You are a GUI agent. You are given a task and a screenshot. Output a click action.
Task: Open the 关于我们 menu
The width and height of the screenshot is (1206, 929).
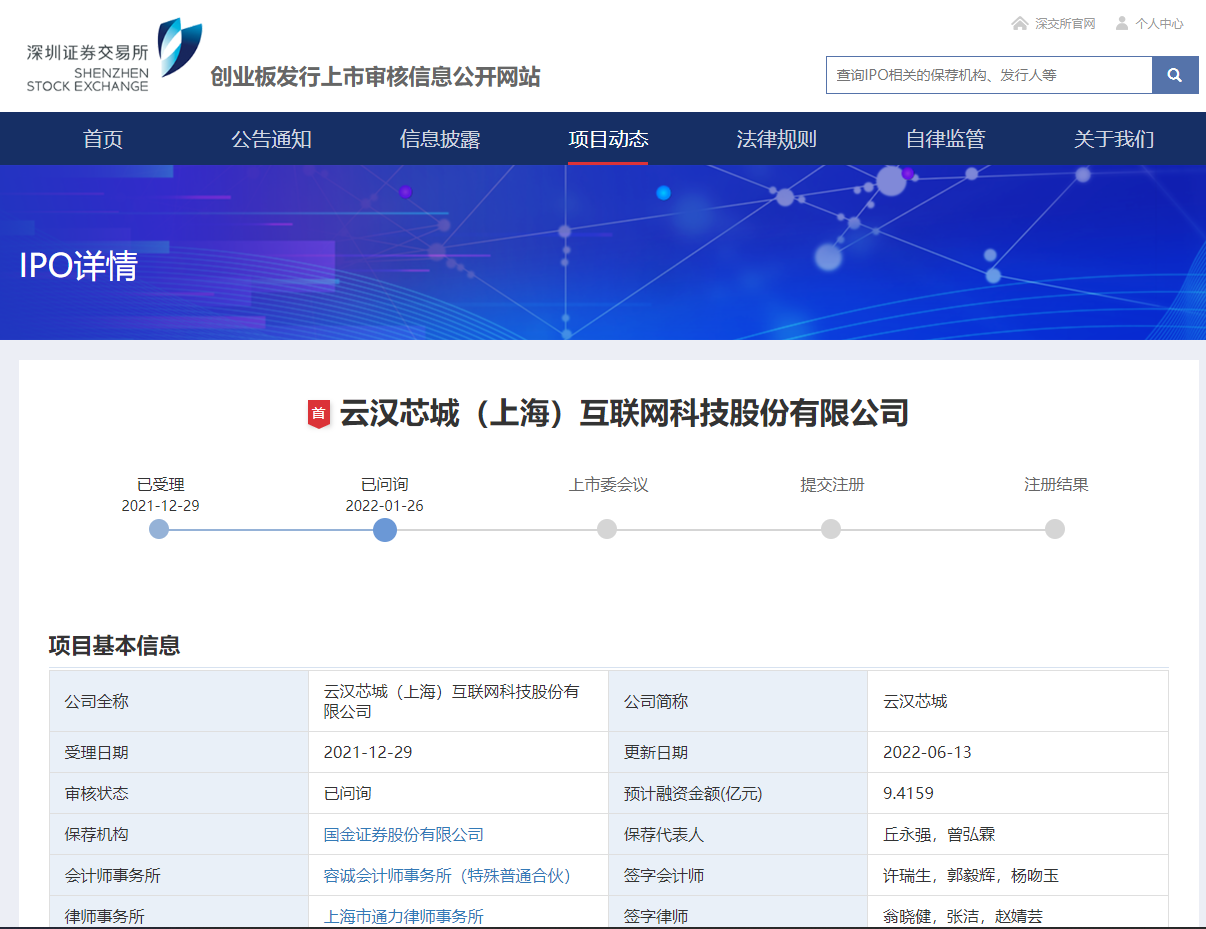coord(1114,139)
